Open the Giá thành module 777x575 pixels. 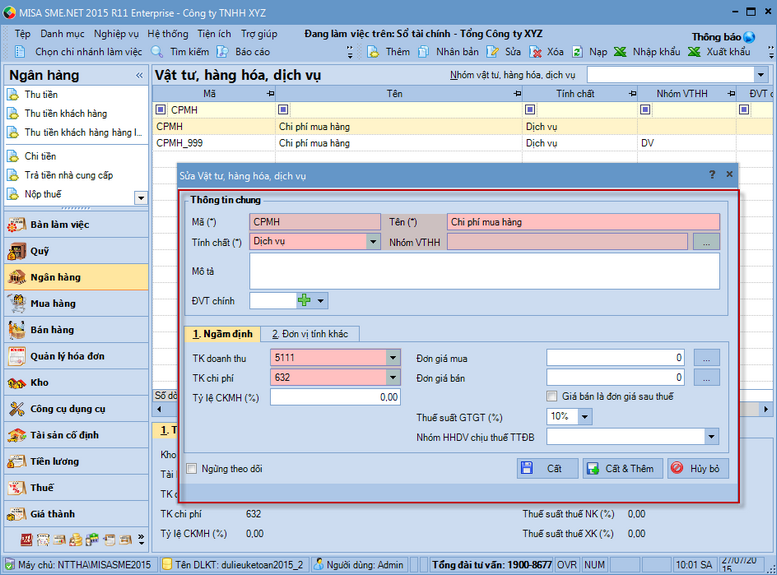click(76, 514)
